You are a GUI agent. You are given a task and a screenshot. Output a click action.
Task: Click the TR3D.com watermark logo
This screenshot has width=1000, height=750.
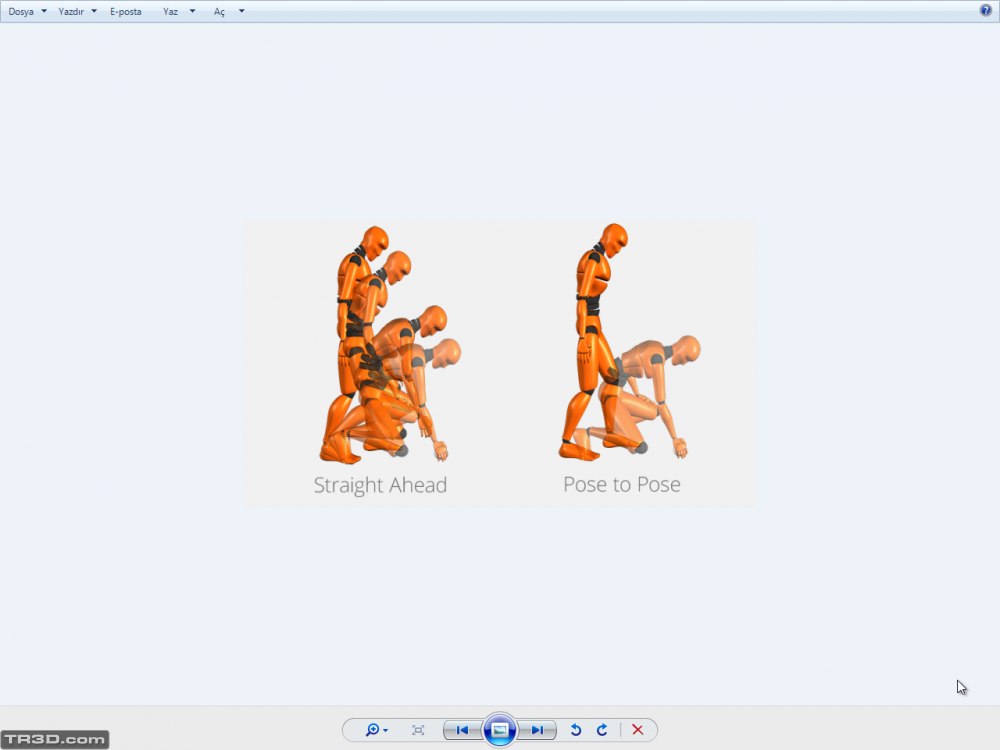[x=55, y=740]
